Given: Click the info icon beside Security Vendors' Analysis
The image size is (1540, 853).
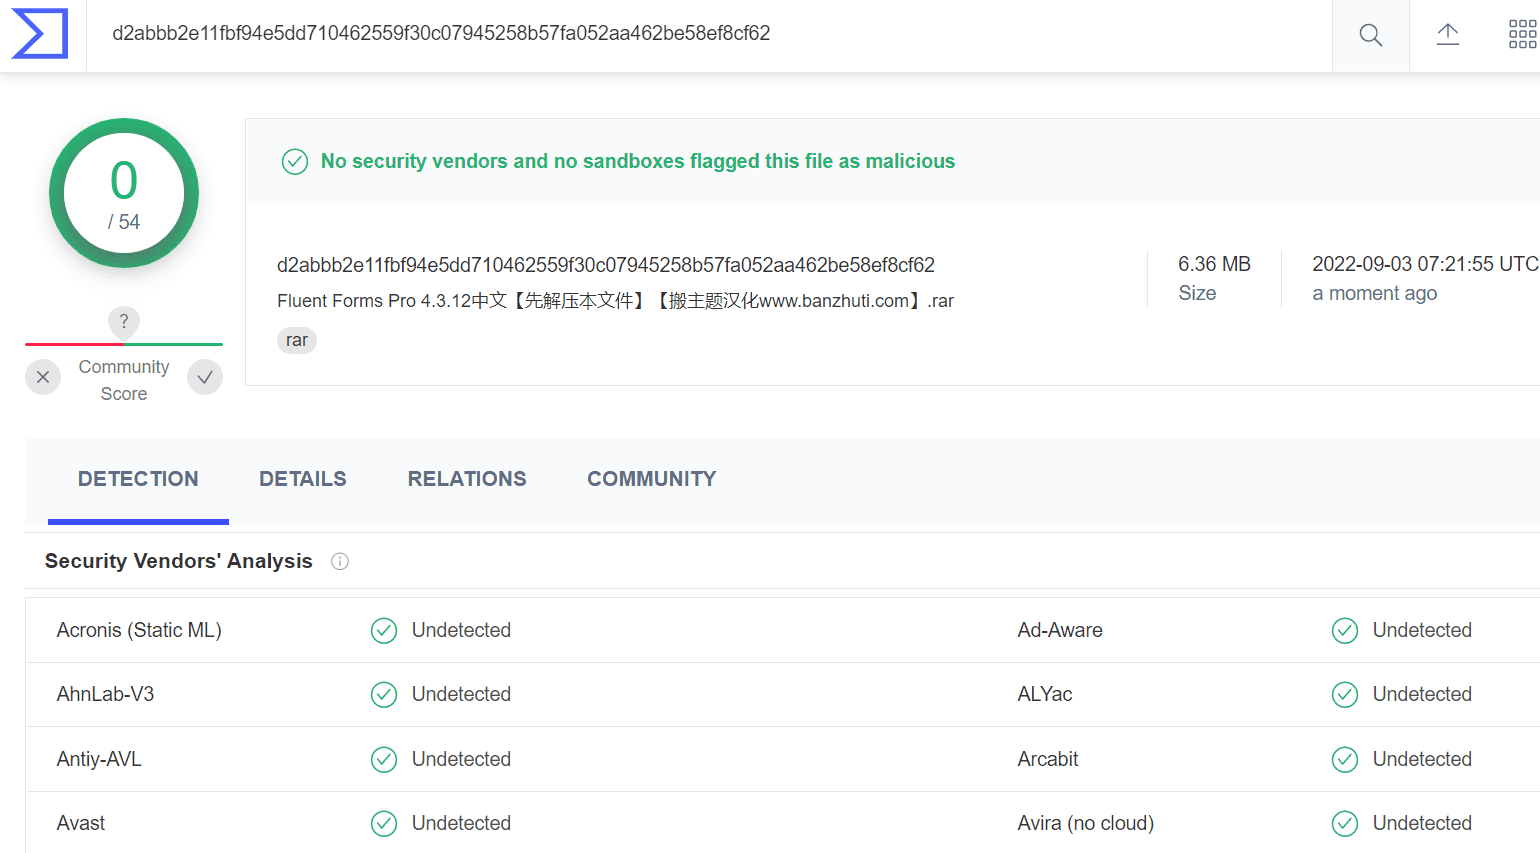Looking at the screenshot, I should [x=340, y=561].
